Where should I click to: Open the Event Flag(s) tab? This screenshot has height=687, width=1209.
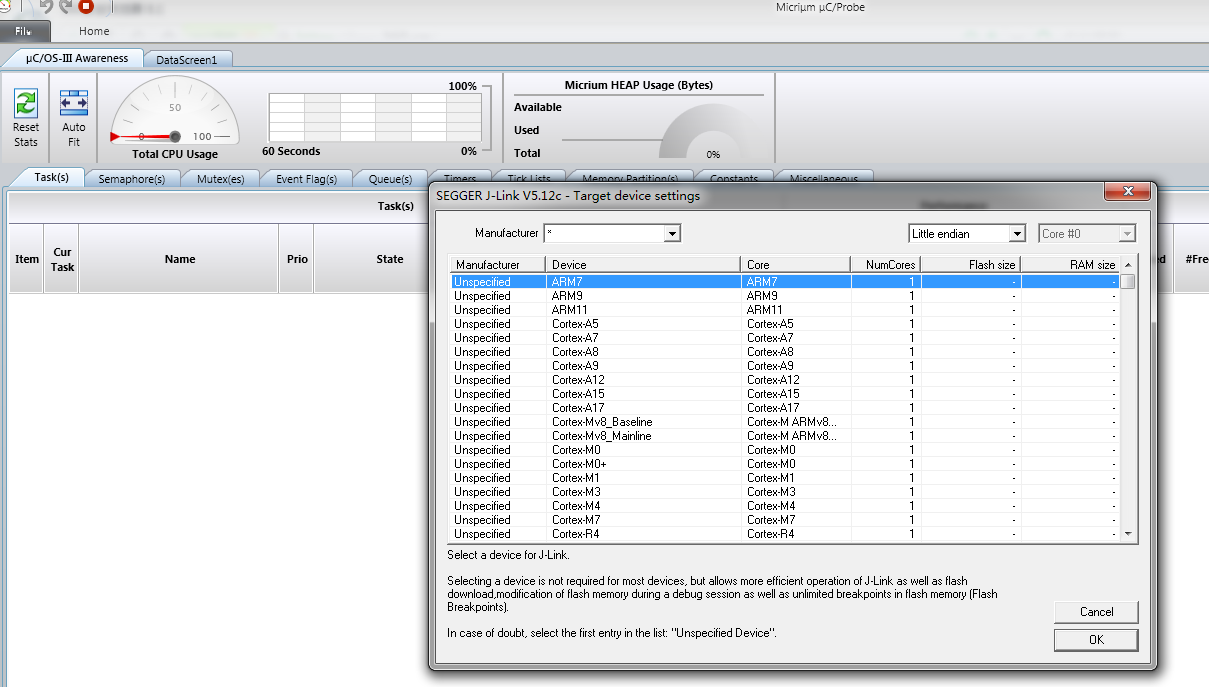coord(306,179)
